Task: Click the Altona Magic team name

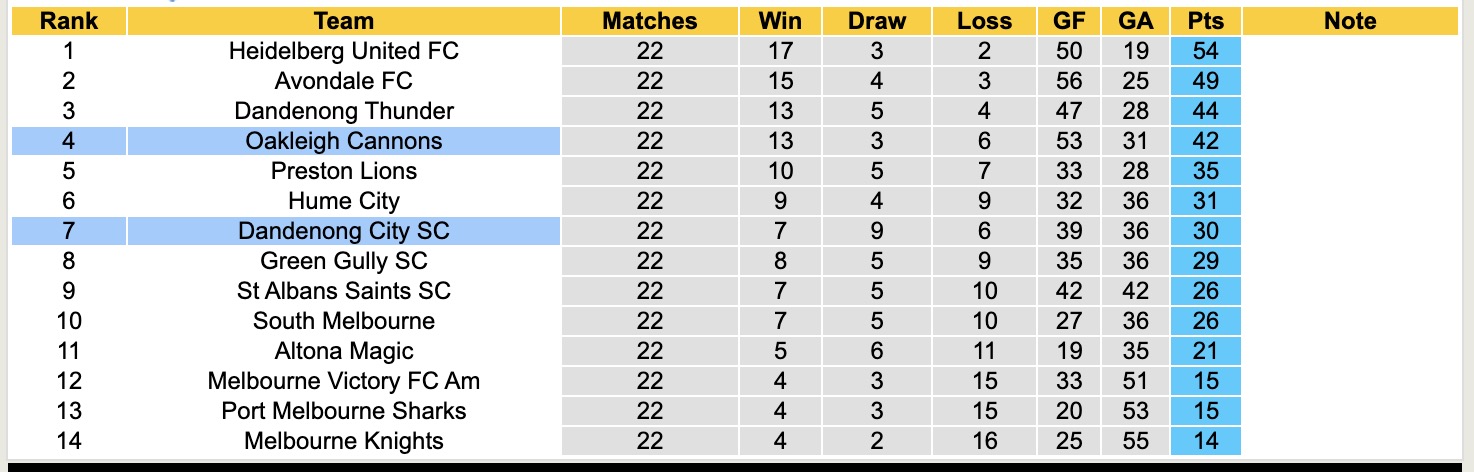Action: (x=343, y=351)
